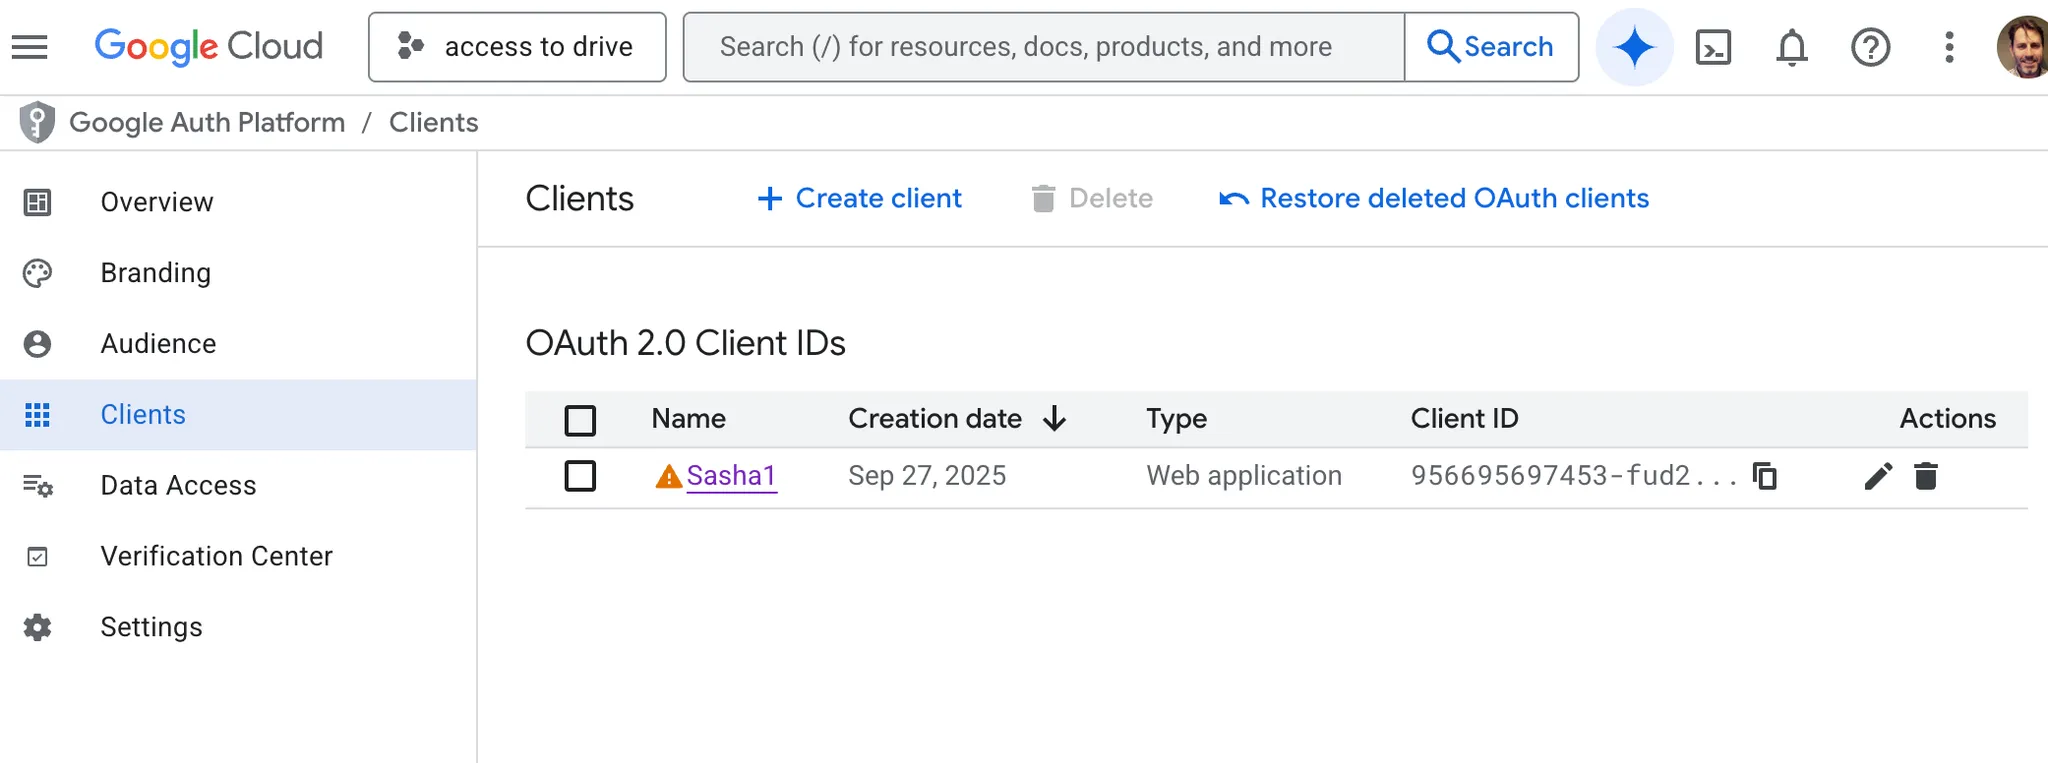Delete Sasha1 using the row trash icon

coord(1926,476)
